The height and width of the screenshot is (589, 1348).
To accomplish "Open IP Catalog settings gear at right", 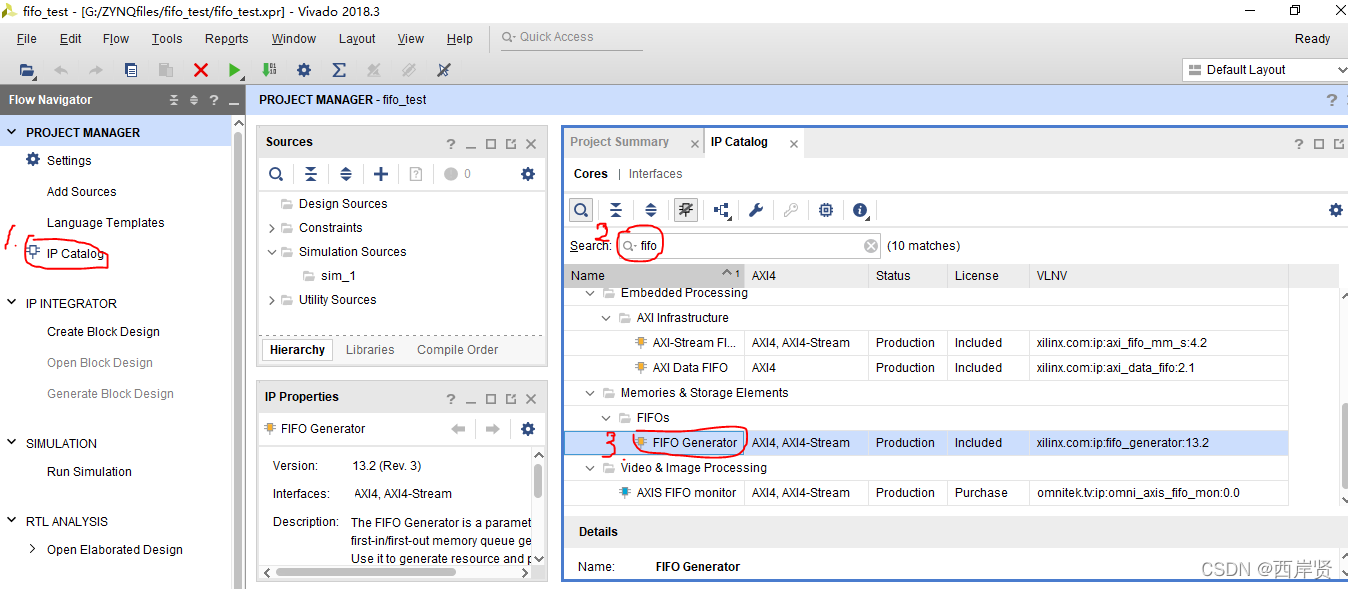I will (x=1335, y=210).
